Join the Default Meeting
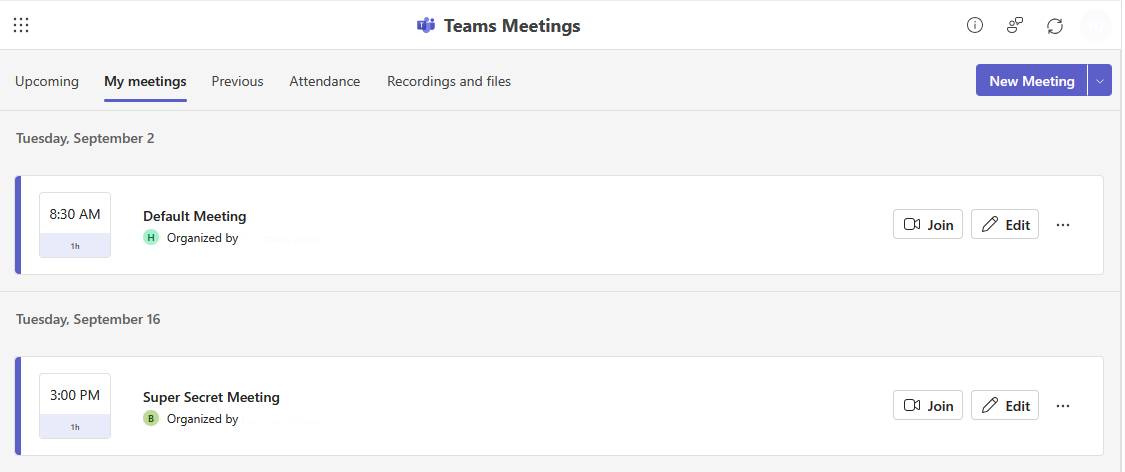This screenshot has width=1125, height=472. tap(928, 225)
